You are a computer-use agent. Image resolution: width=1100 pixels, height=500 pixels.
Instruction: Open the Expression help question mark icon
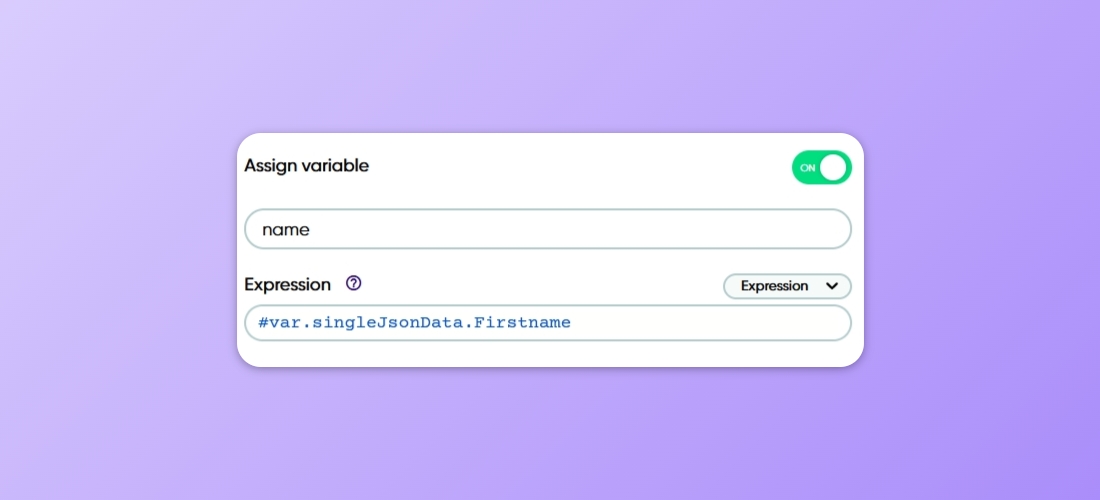point(353,283)
